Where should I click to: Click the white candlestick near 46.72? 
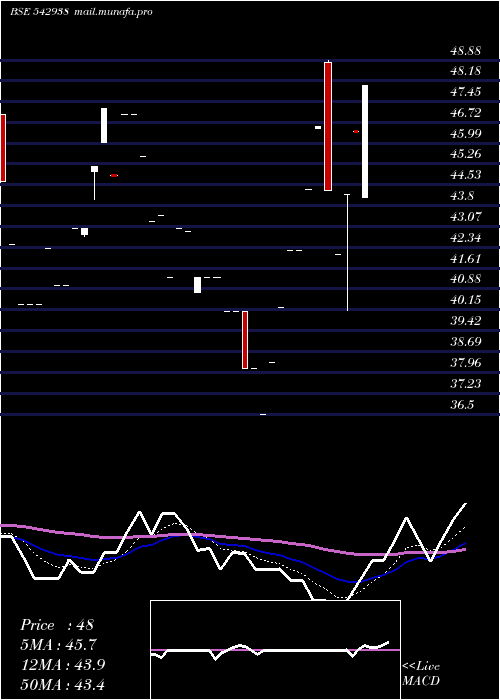point(104,125)
